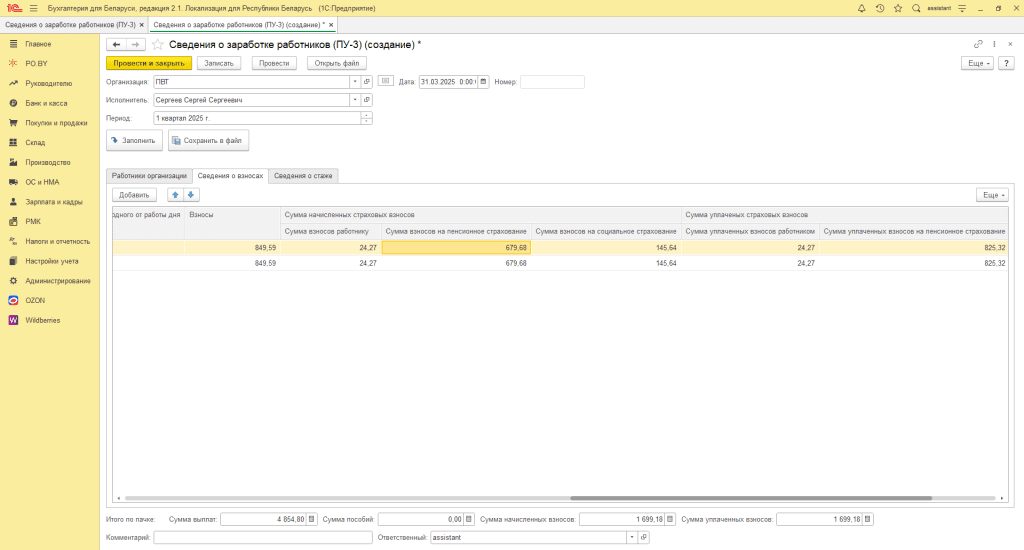Click Записать button
The height and width of the screenshot is (550, 1024).
point(219,63)
